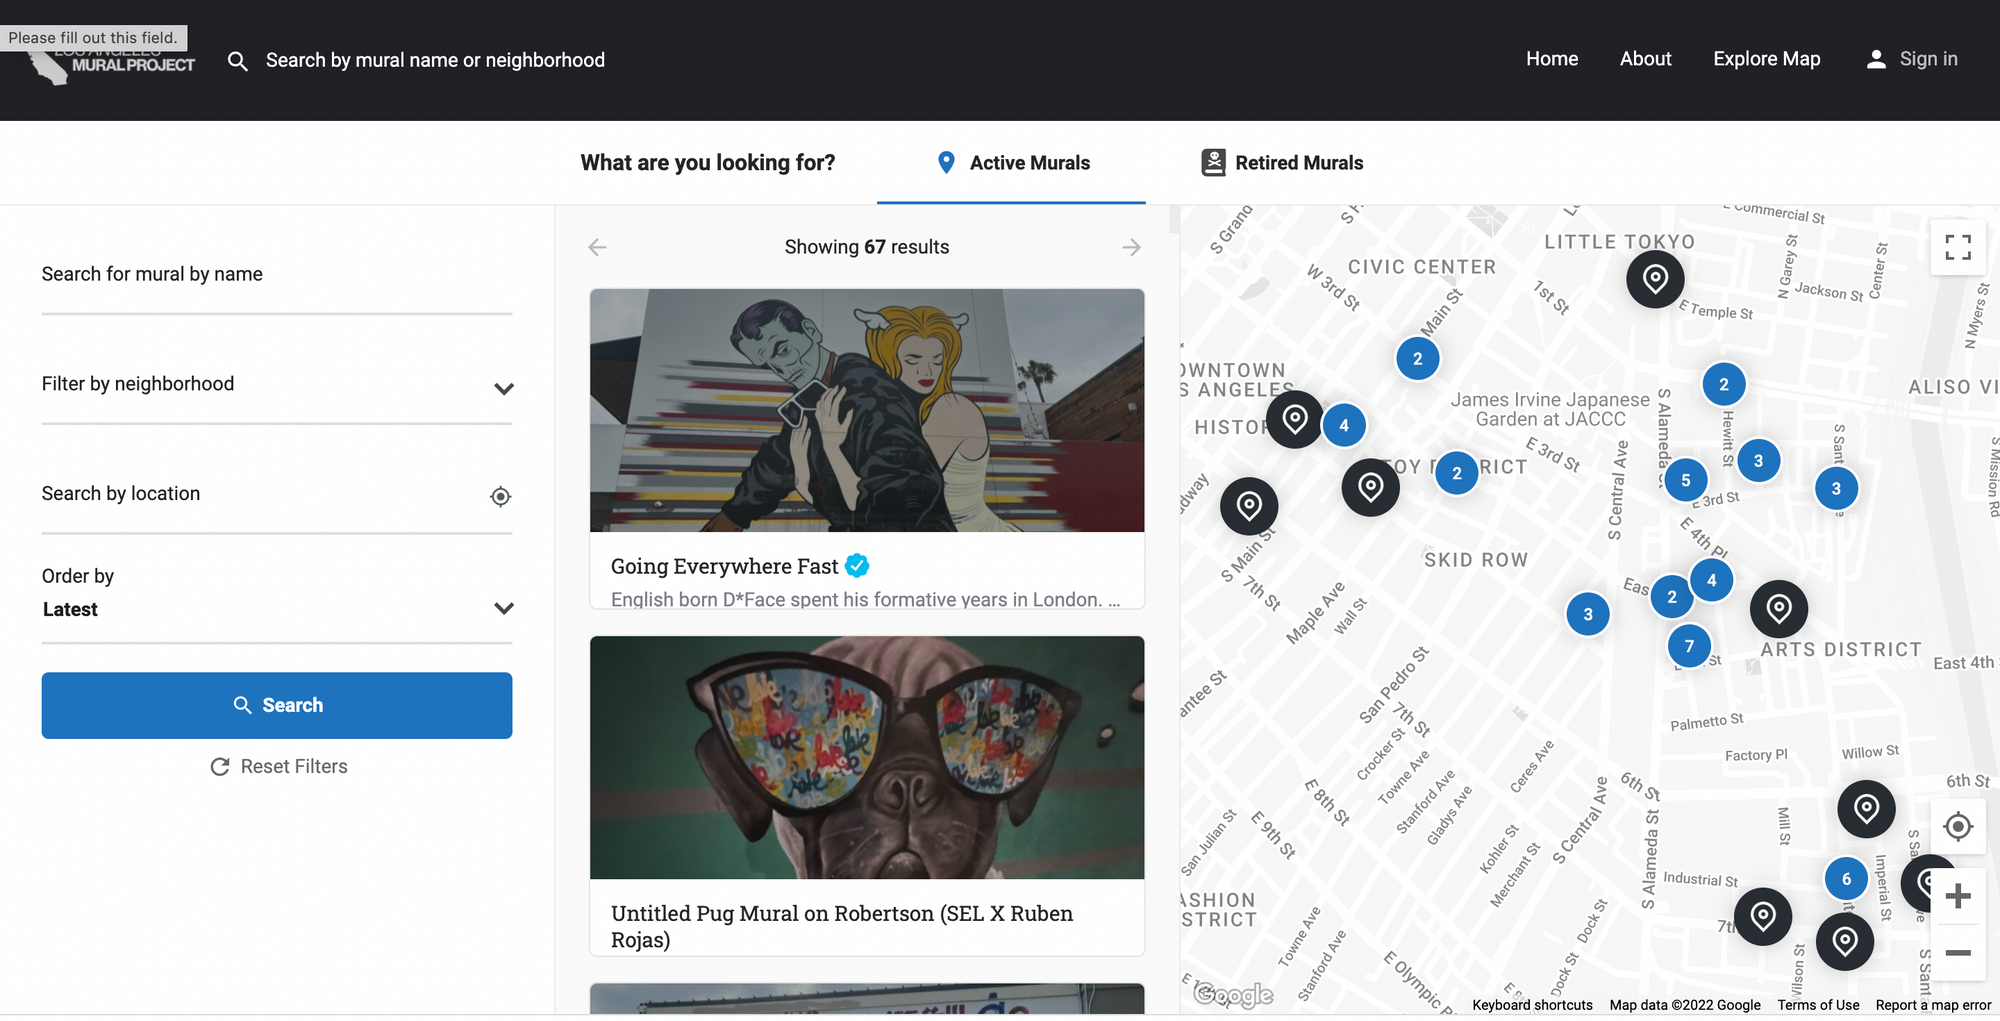Click the Map data ©2022 Google text
Image resolution: width=2000 pixels, height=1021 pixels.
pyautogui.click(x=1685, y=1005)
